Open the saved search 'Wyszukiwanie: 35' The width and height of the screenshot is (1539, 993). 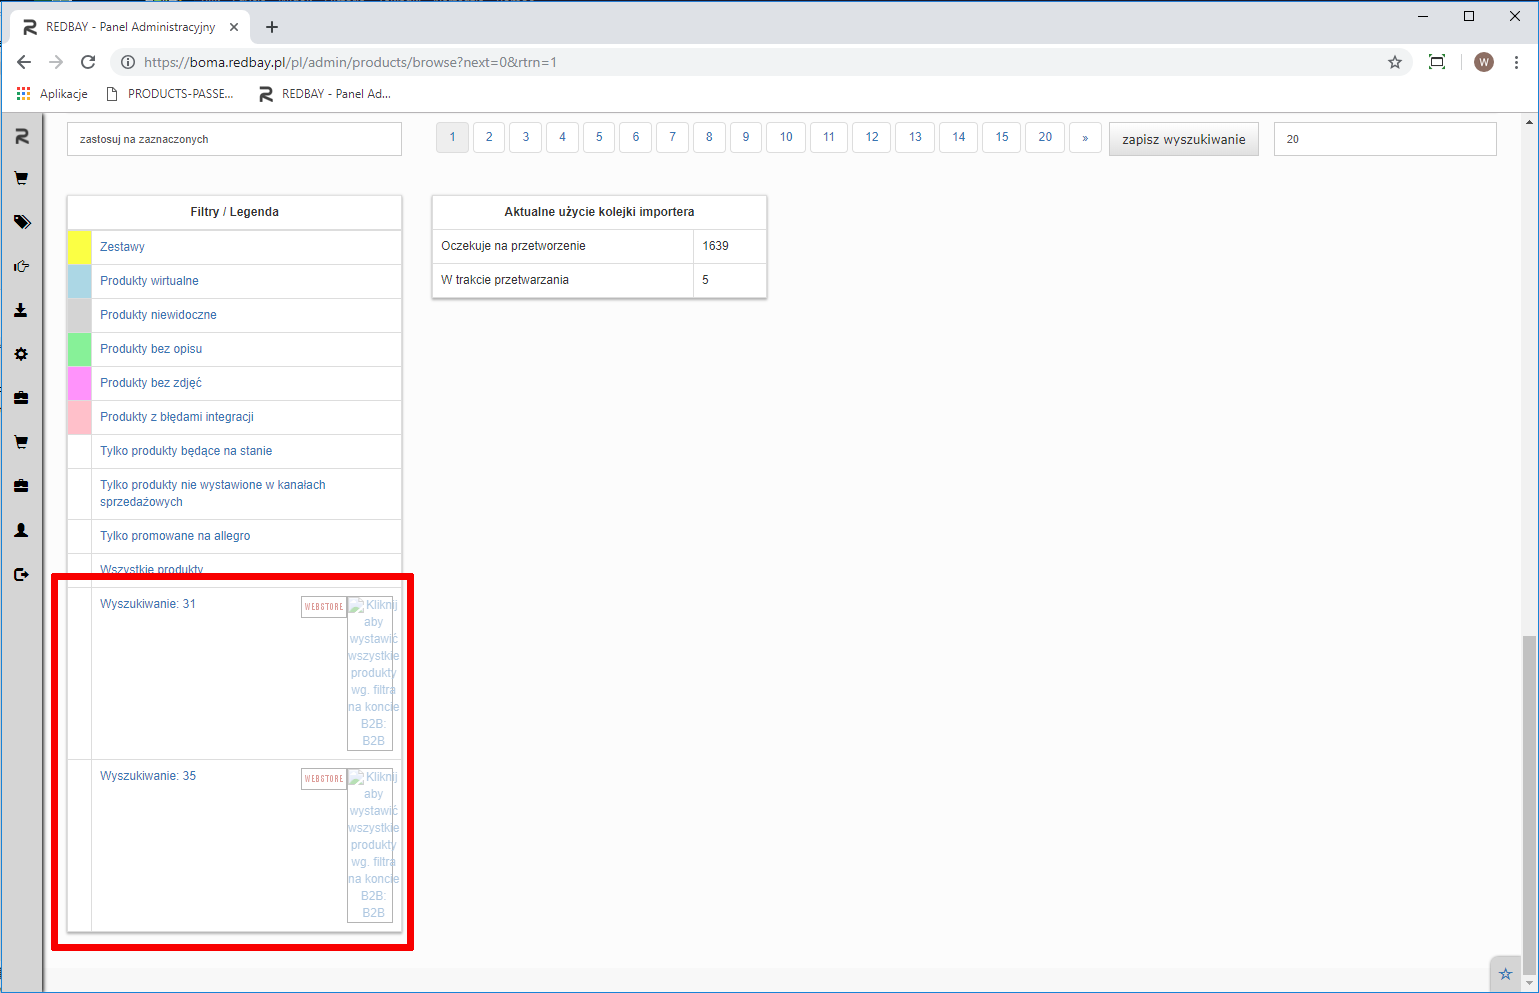(x=148, y=776)
